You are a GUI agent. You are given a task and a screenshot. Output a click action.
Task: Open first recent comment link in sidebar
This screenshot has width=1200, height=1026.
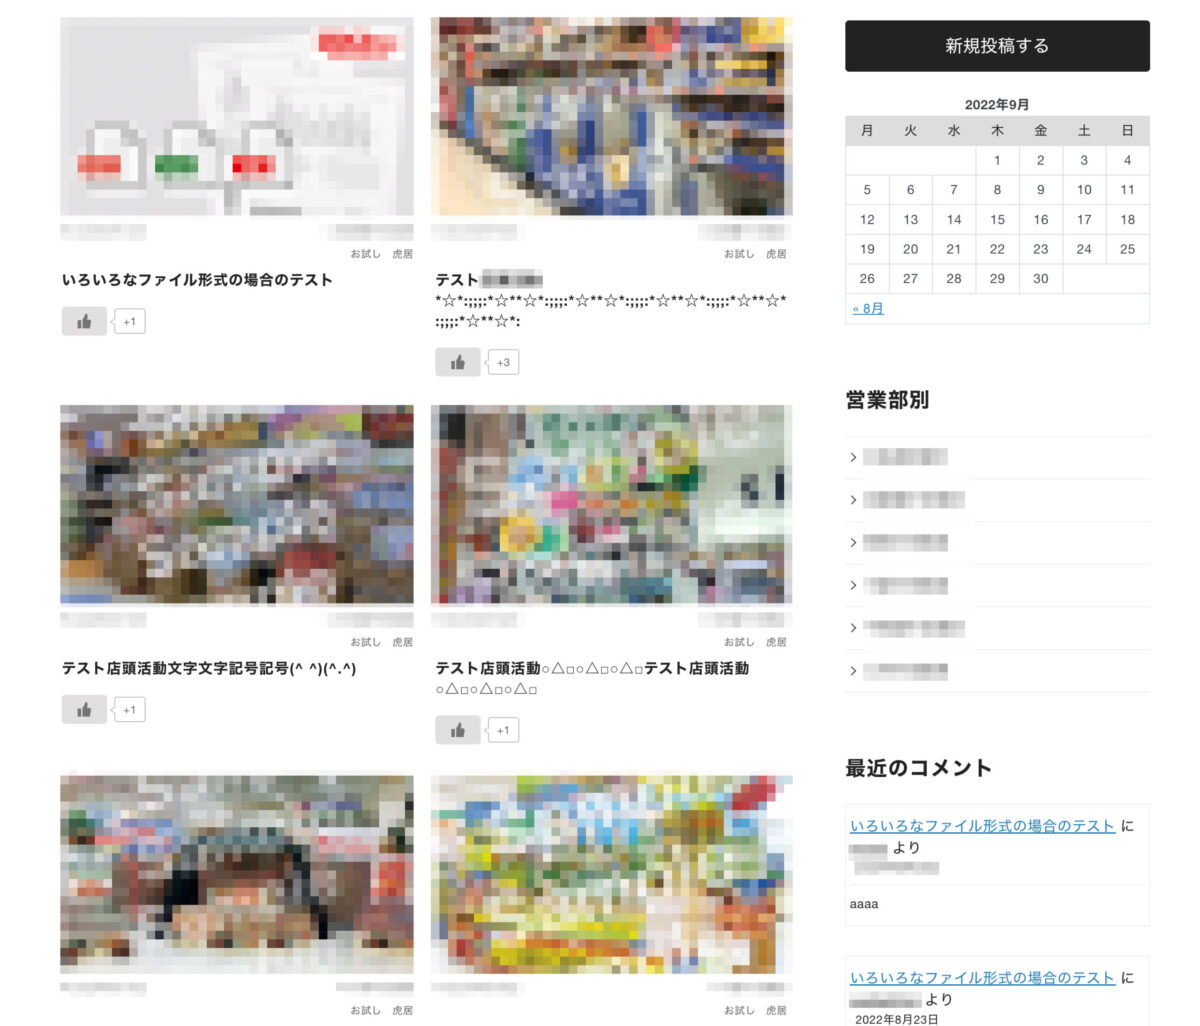pos(982,826)
